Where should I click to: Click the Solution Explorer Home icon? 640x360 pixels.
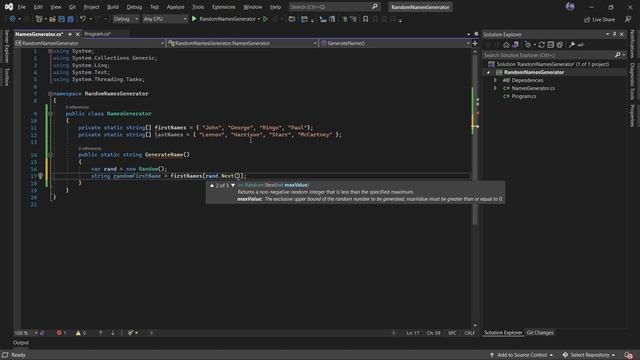click(506, 44)
